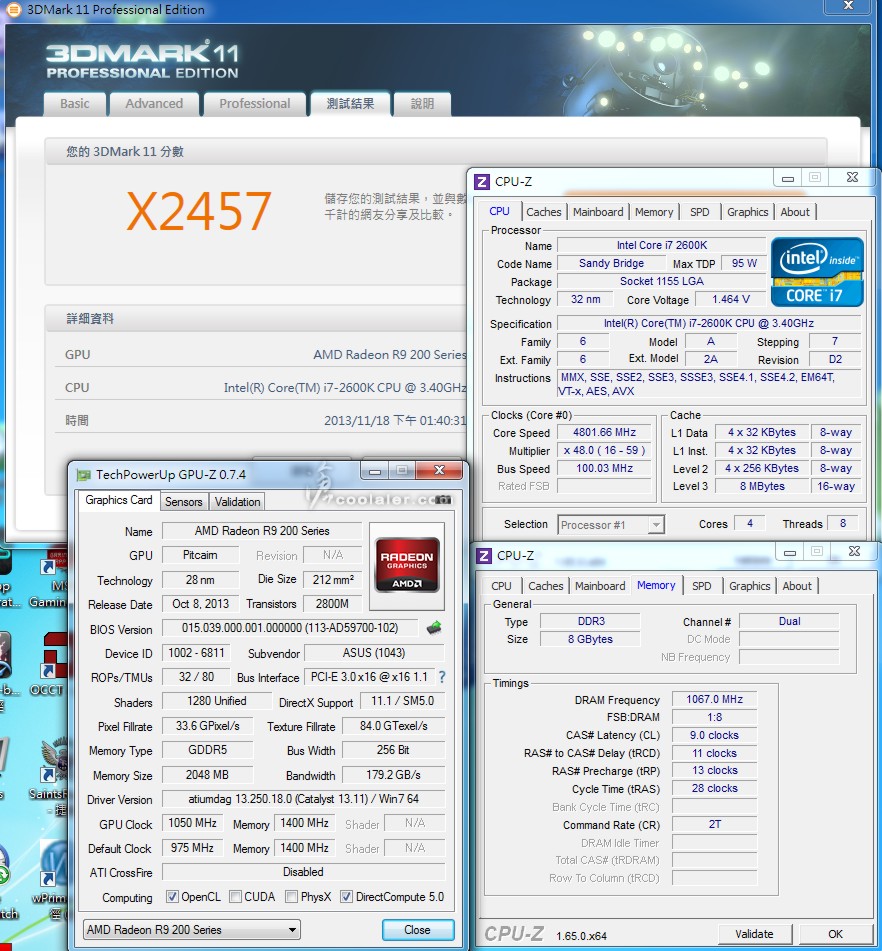Toggle the CUDA checkbox
The width and height of the screenshot is (882, 951).
235,896
